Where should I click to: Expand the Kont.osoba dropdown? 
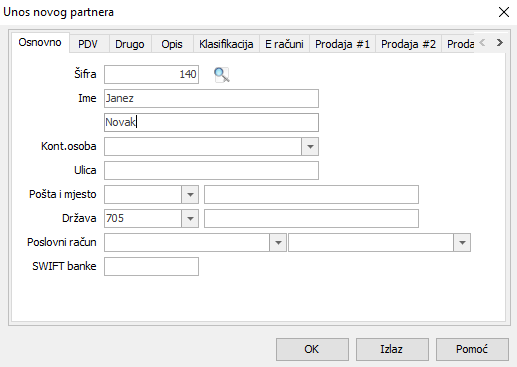(x=310, y=147)
